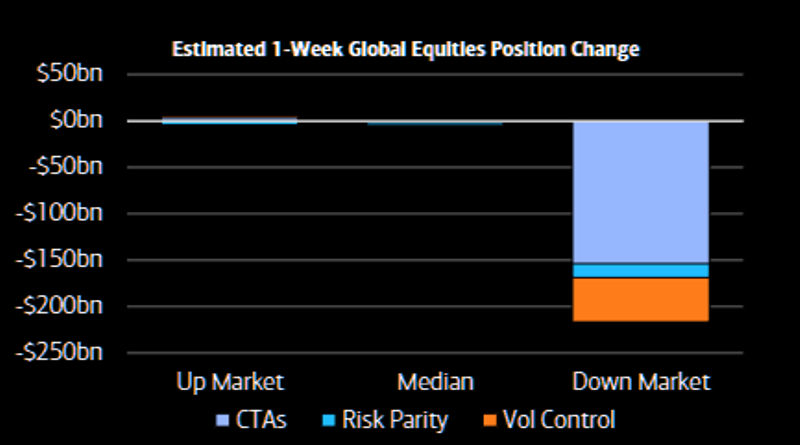This screenshot has height=445, width=800.
Task: Select the Vol Control legend label
Action: (562, 420)
